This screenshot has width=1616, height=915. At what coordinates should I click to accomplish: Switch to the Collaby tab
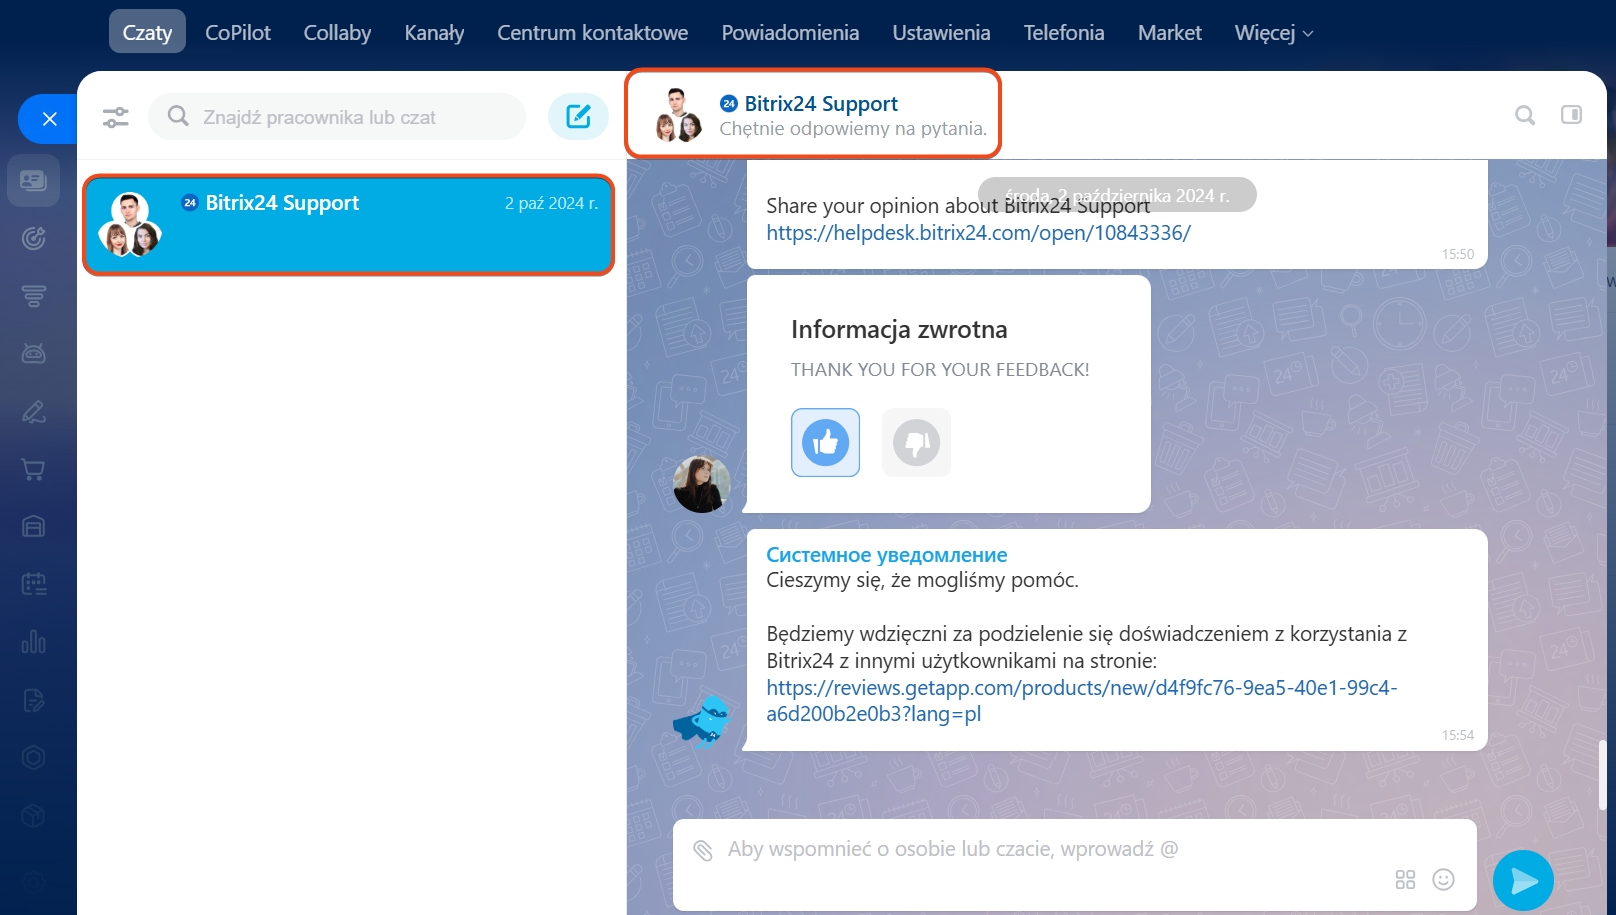(337, 32)
